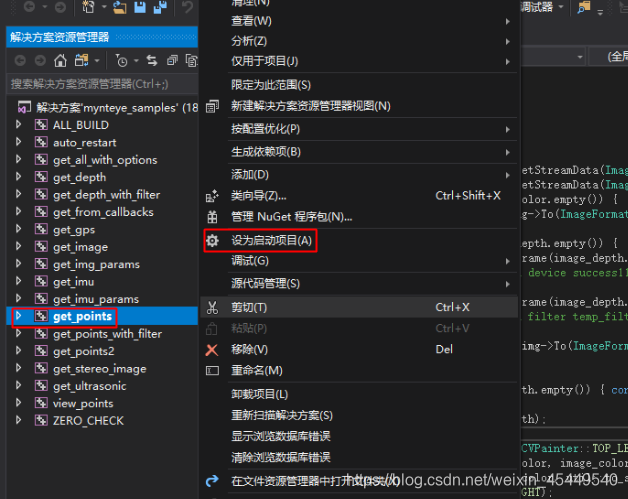Viewport: 628px width, 499px height.
Task: Expand the ALL_BUILD project node
Action: [x=18, y=125]
